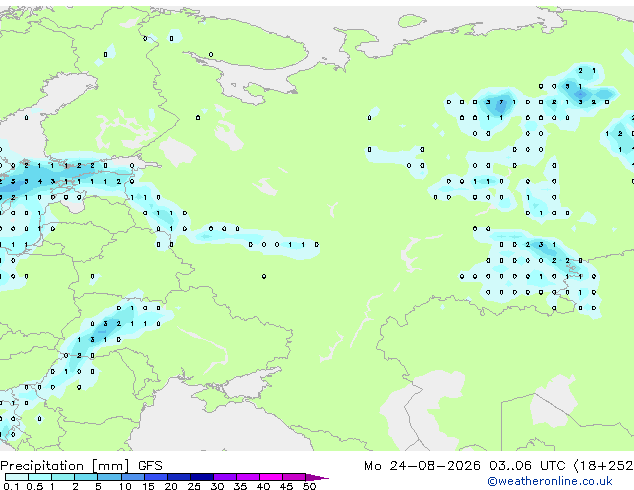Viewport: 634px width, 490px height.
Task: Click the 'Precipitation [mm]' map title
Action: (x=65, y=466)
